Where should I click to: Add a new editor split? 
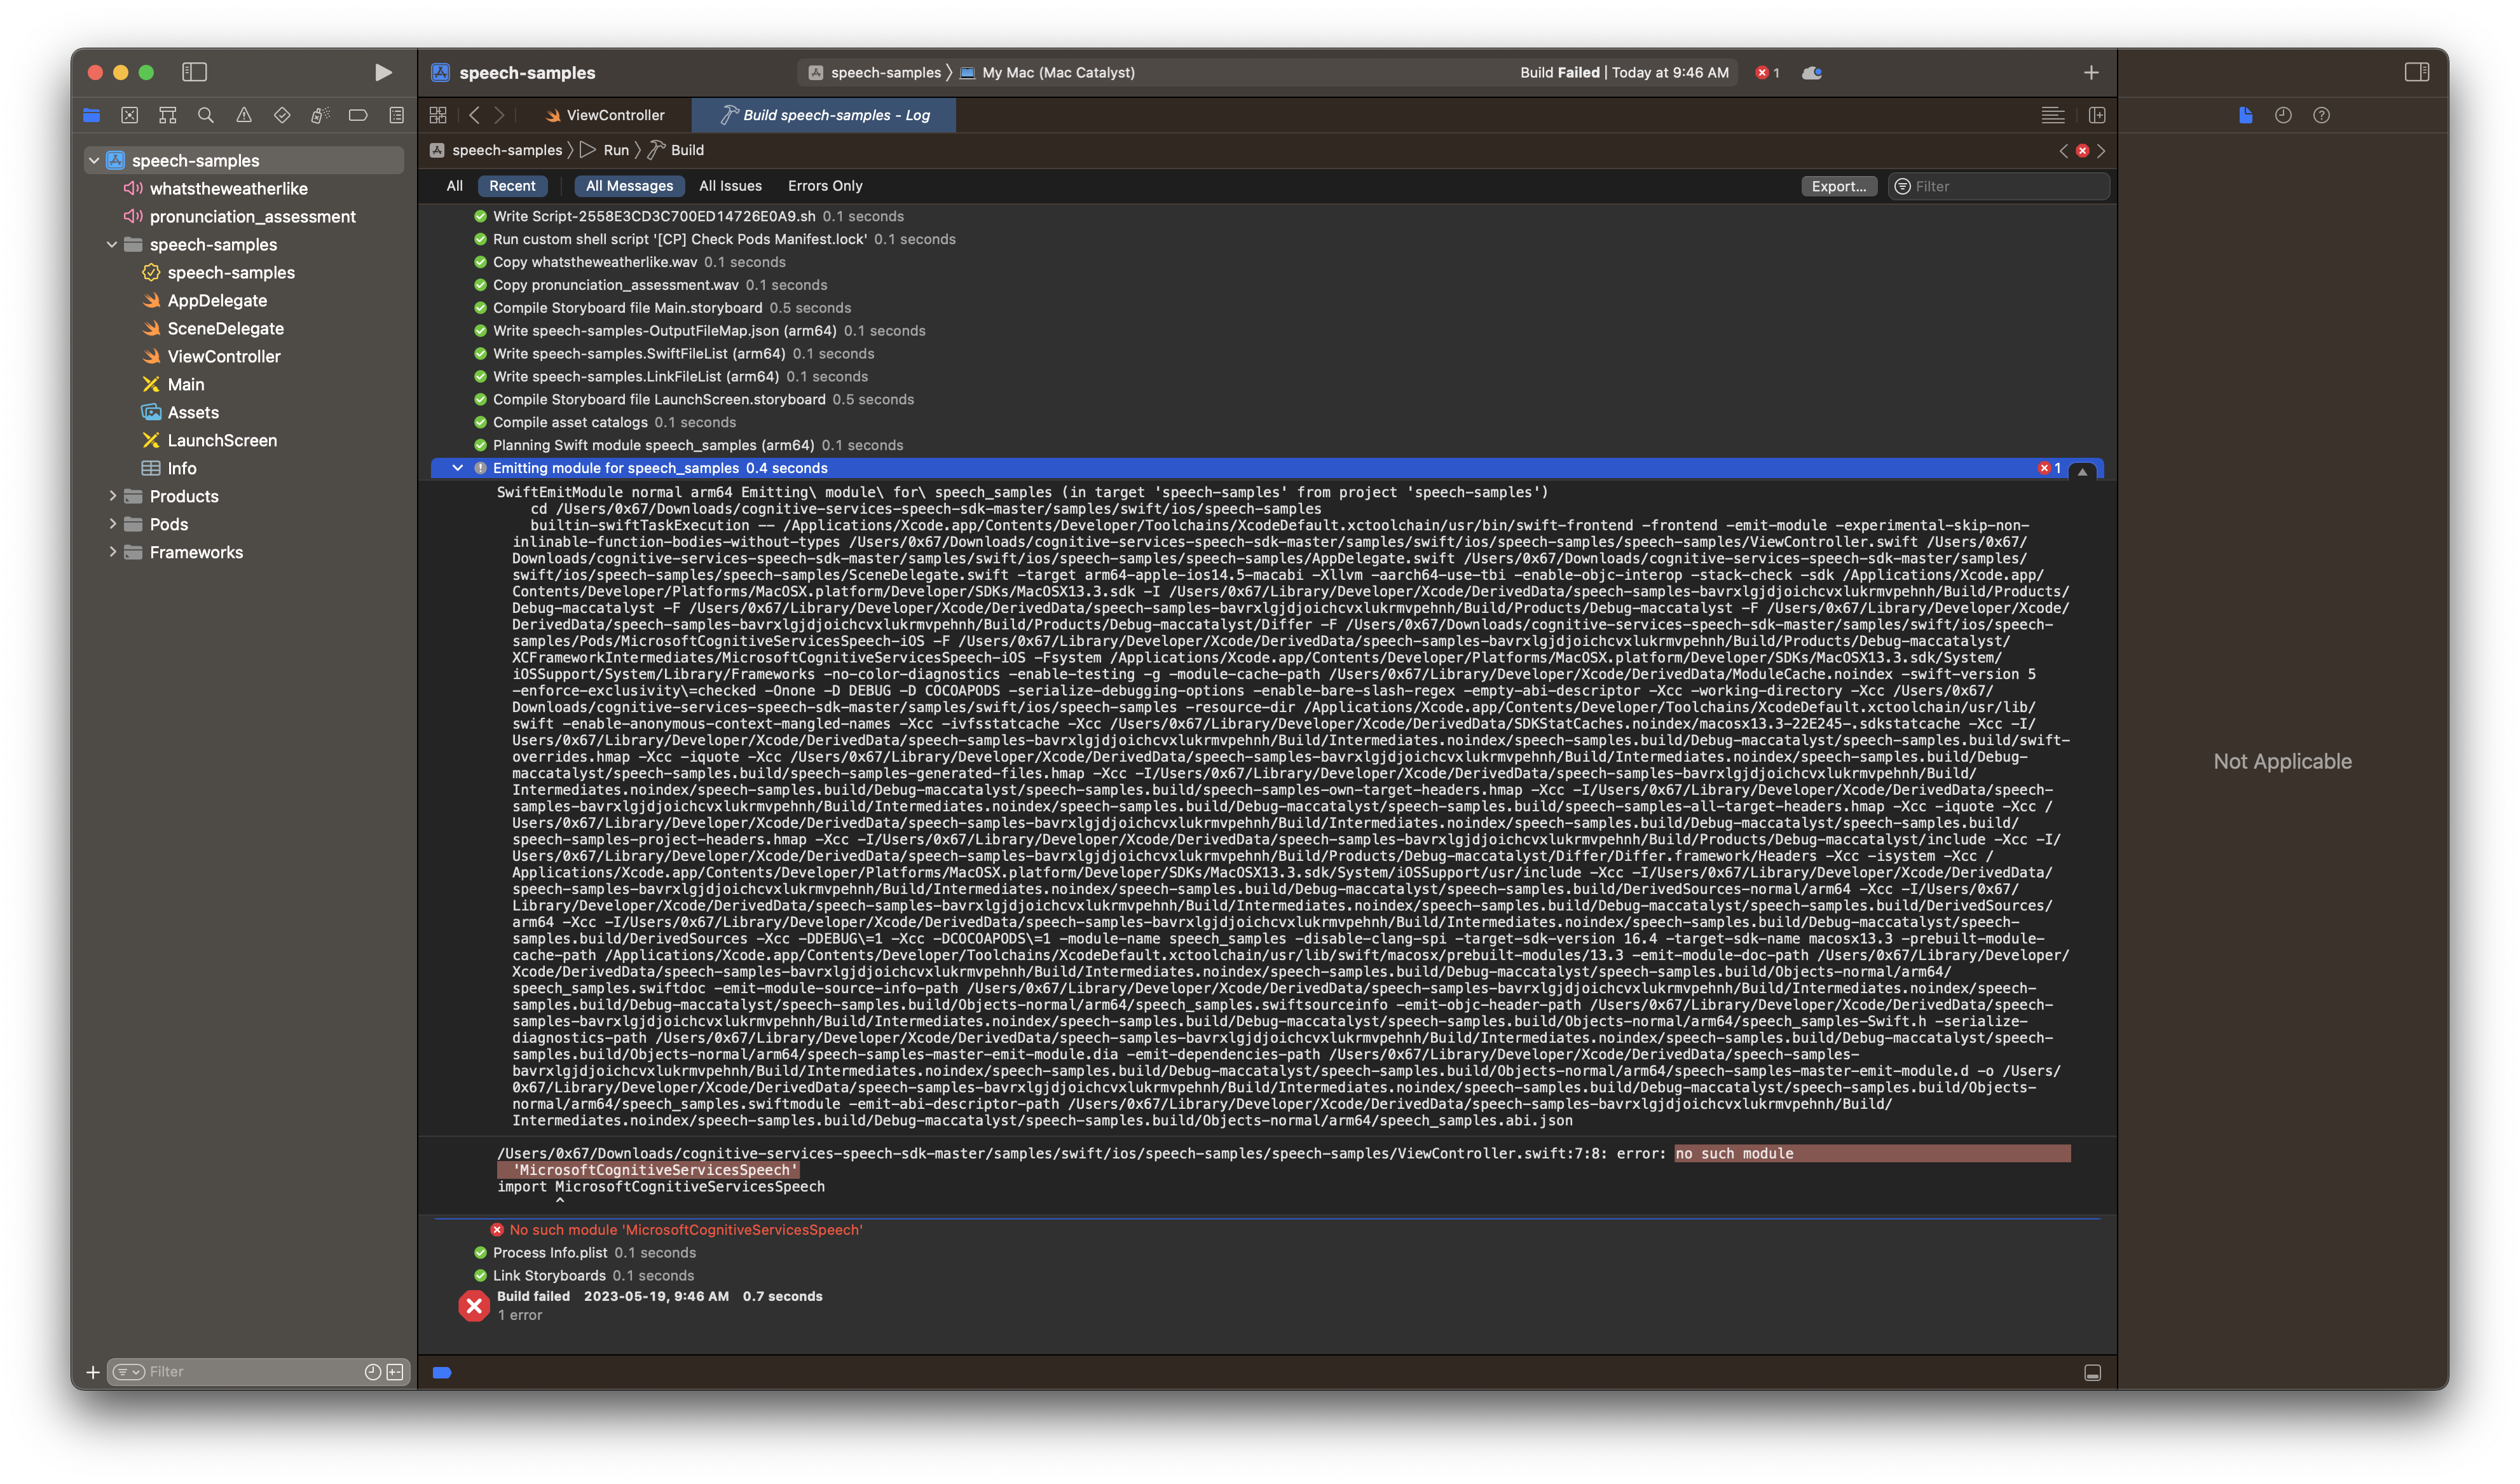tap(2097, 115)
